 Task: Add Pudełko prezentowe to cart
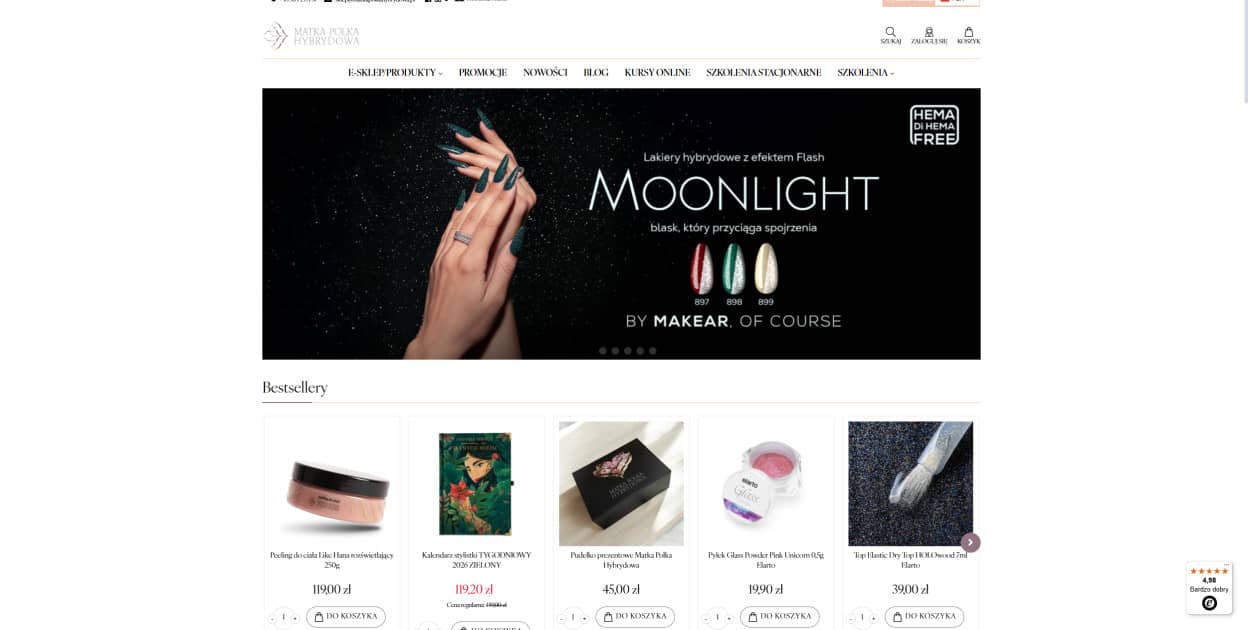click(x=635, y=617)
